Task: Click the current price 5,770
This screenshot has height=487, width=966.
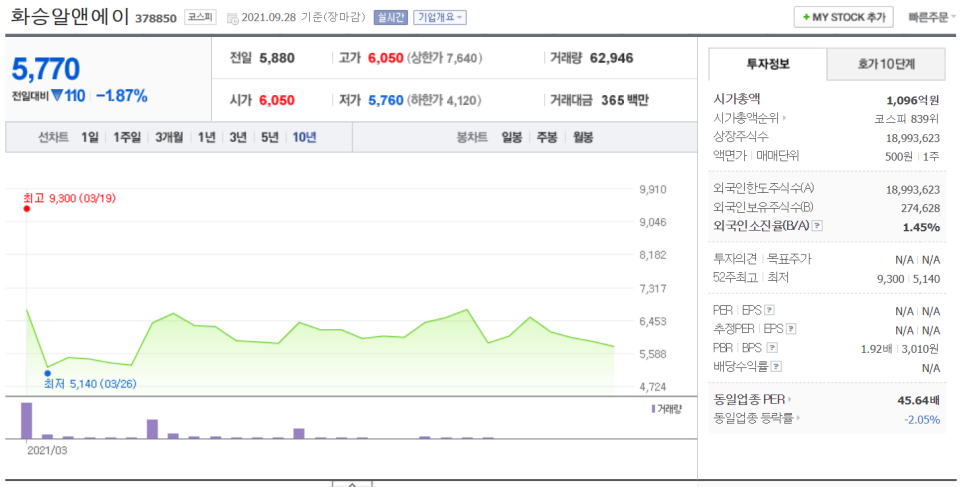Action: [46, 68]
